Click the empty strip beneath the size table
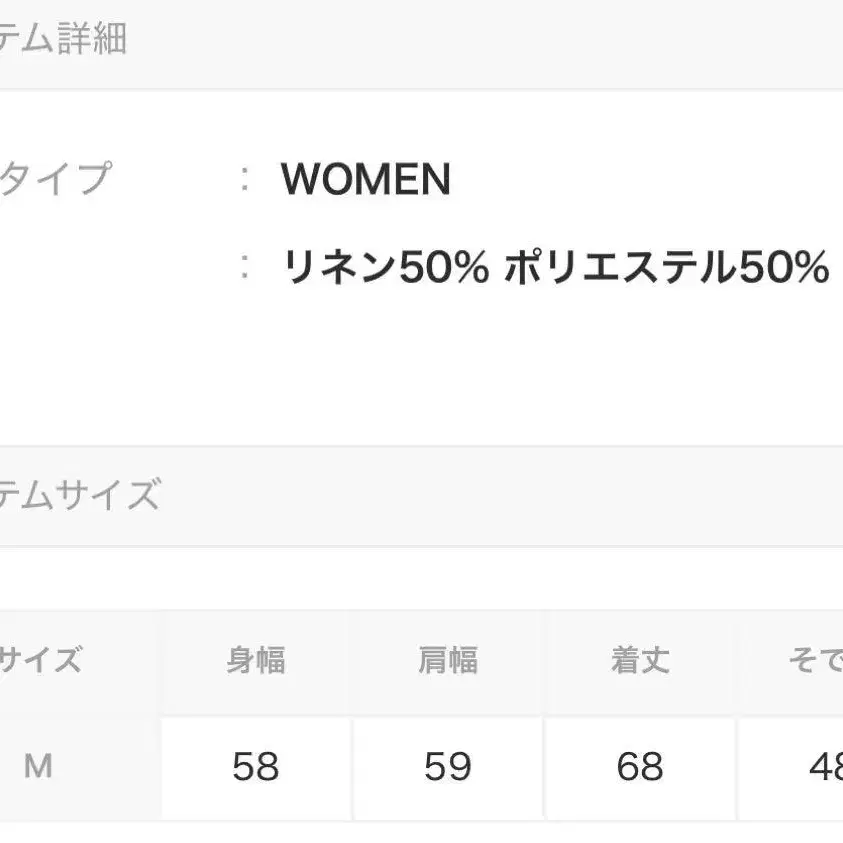 click(x=420, y=832)
